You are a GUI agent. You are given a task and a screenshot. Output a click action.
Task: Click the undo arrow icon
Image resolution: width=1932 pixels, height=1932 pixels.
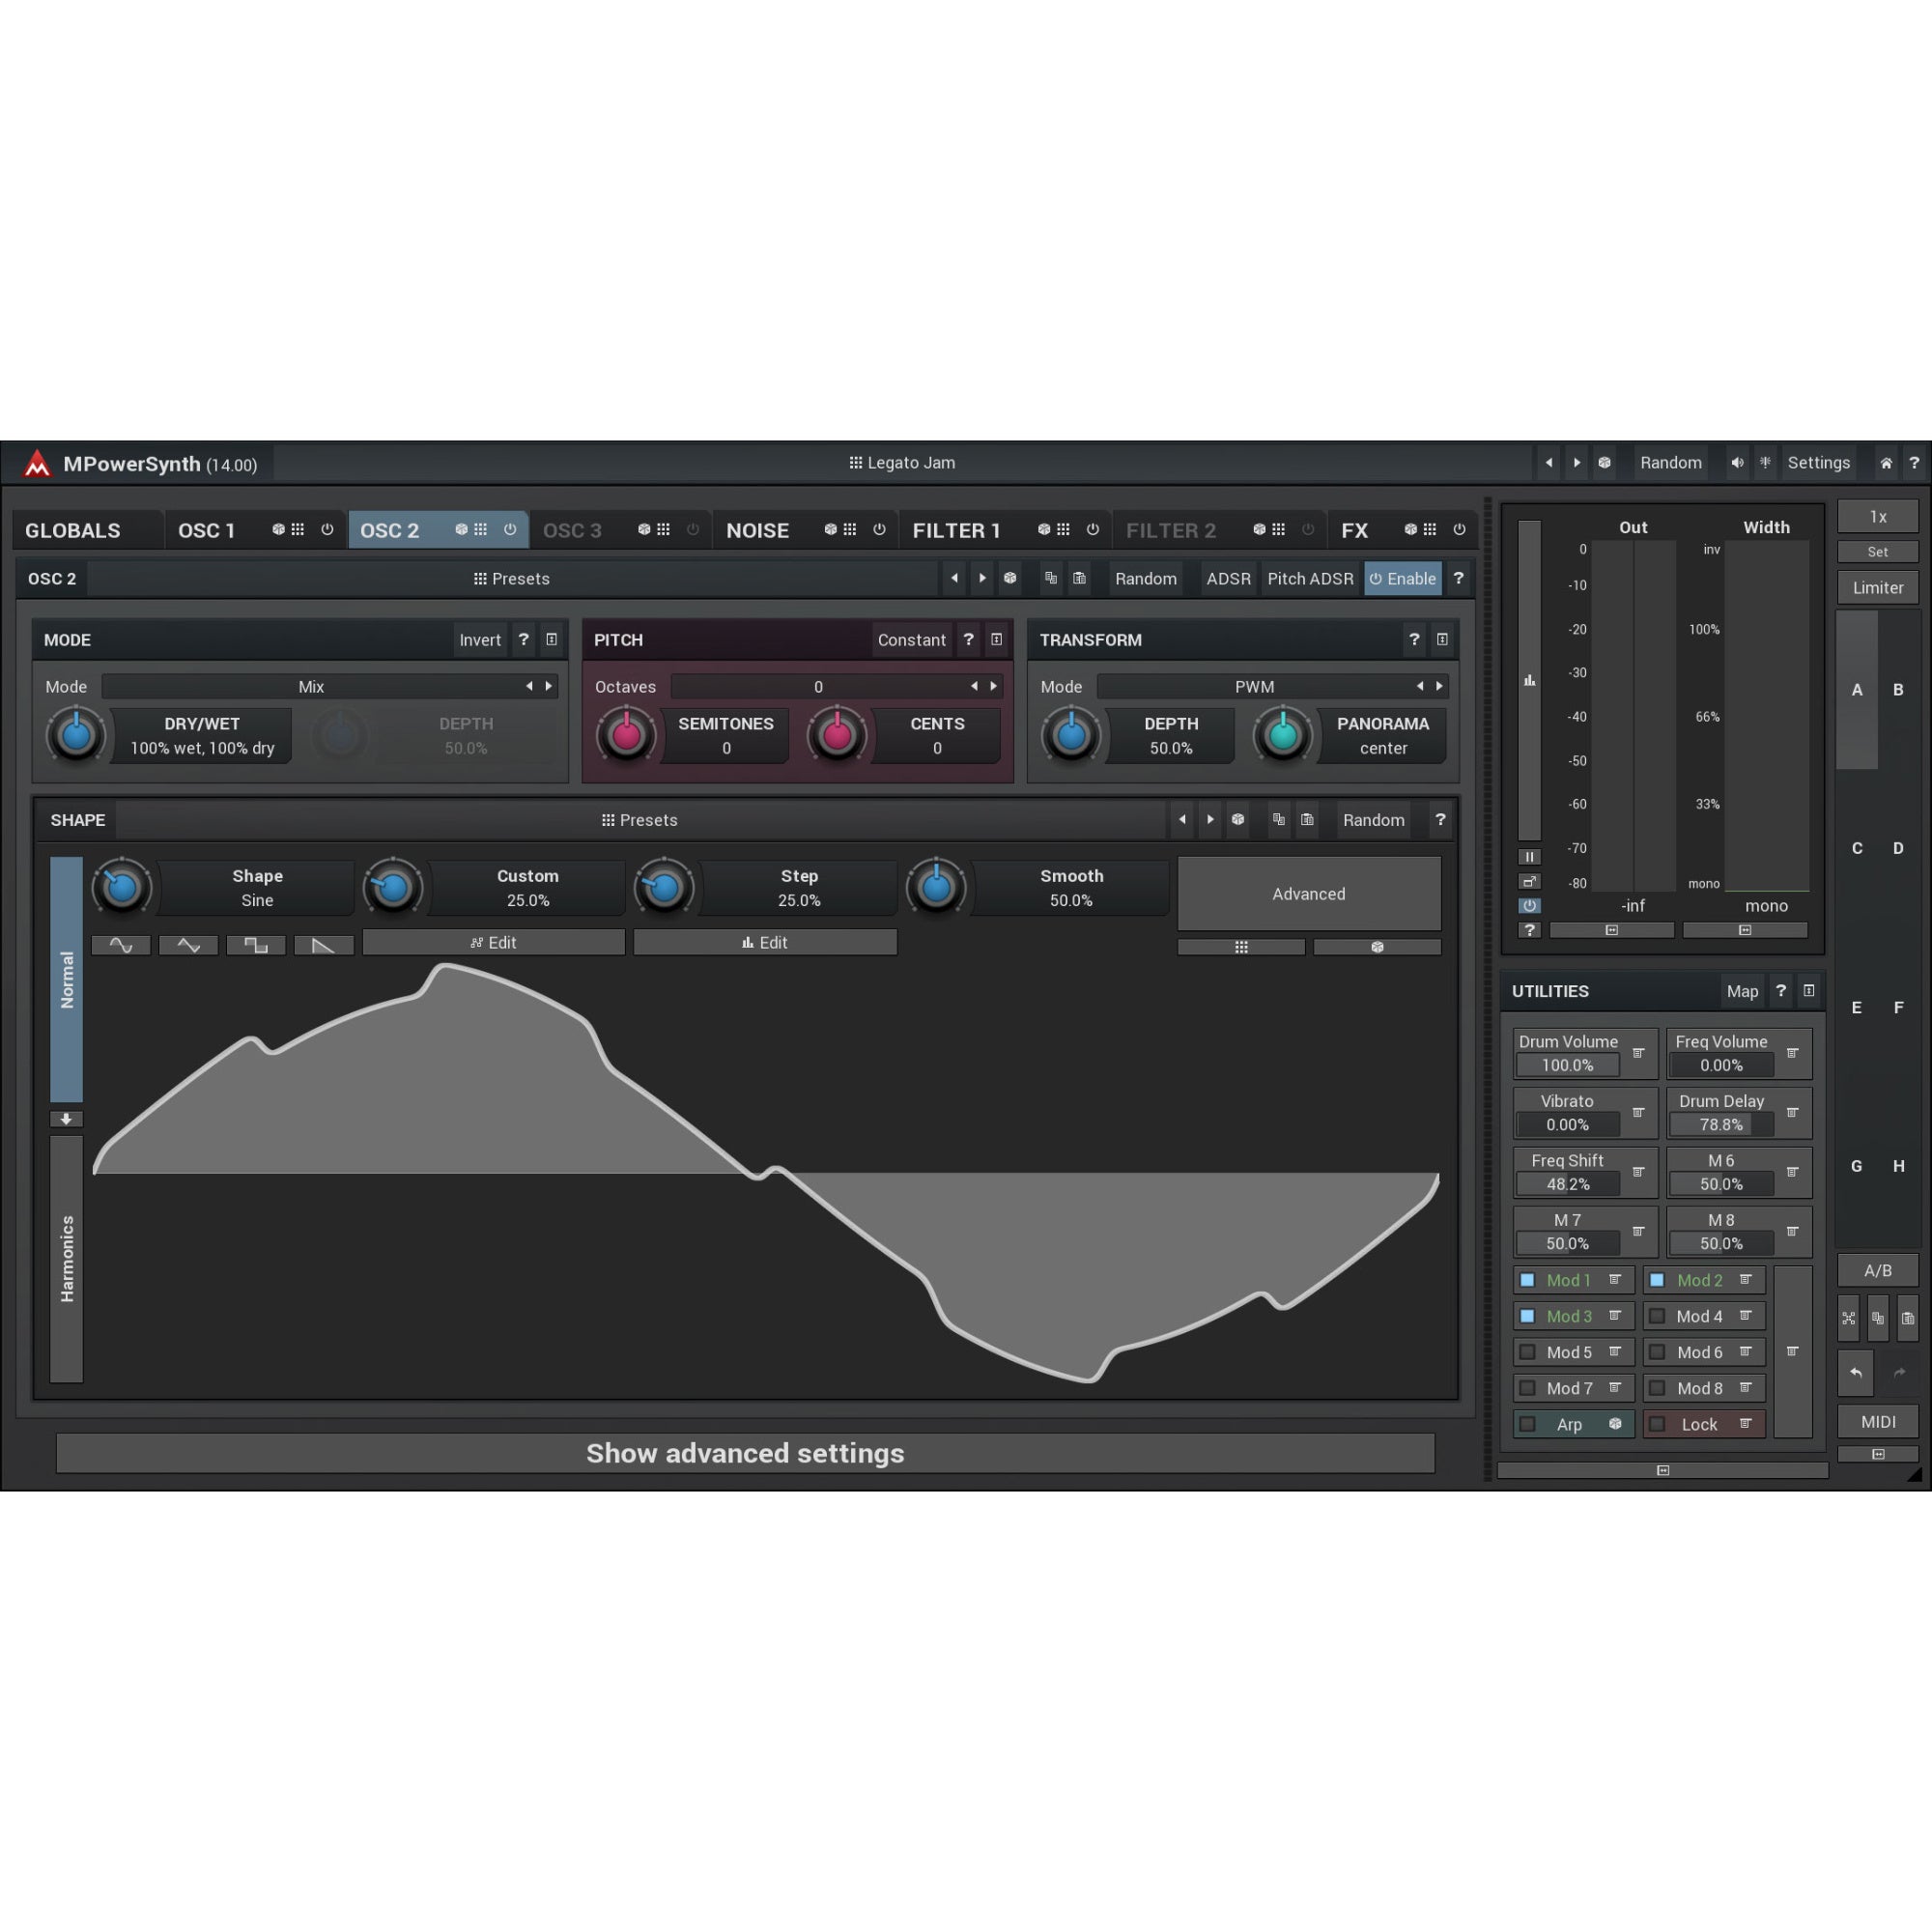1856,1373
